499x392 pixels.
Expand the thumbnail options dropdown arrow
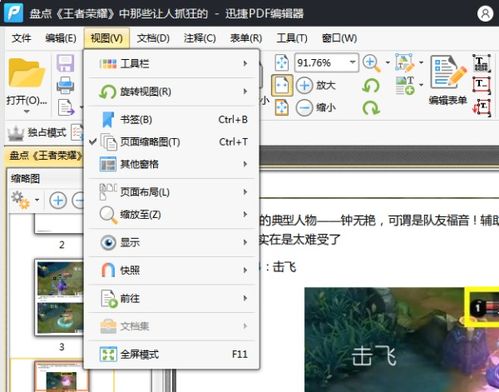coord(37,200)
